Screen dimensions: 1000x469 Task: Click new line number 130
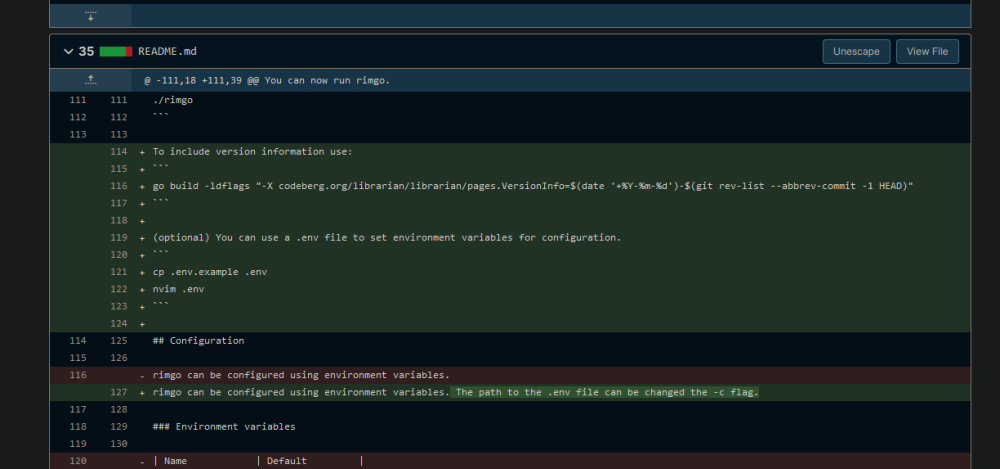[119, 443]
